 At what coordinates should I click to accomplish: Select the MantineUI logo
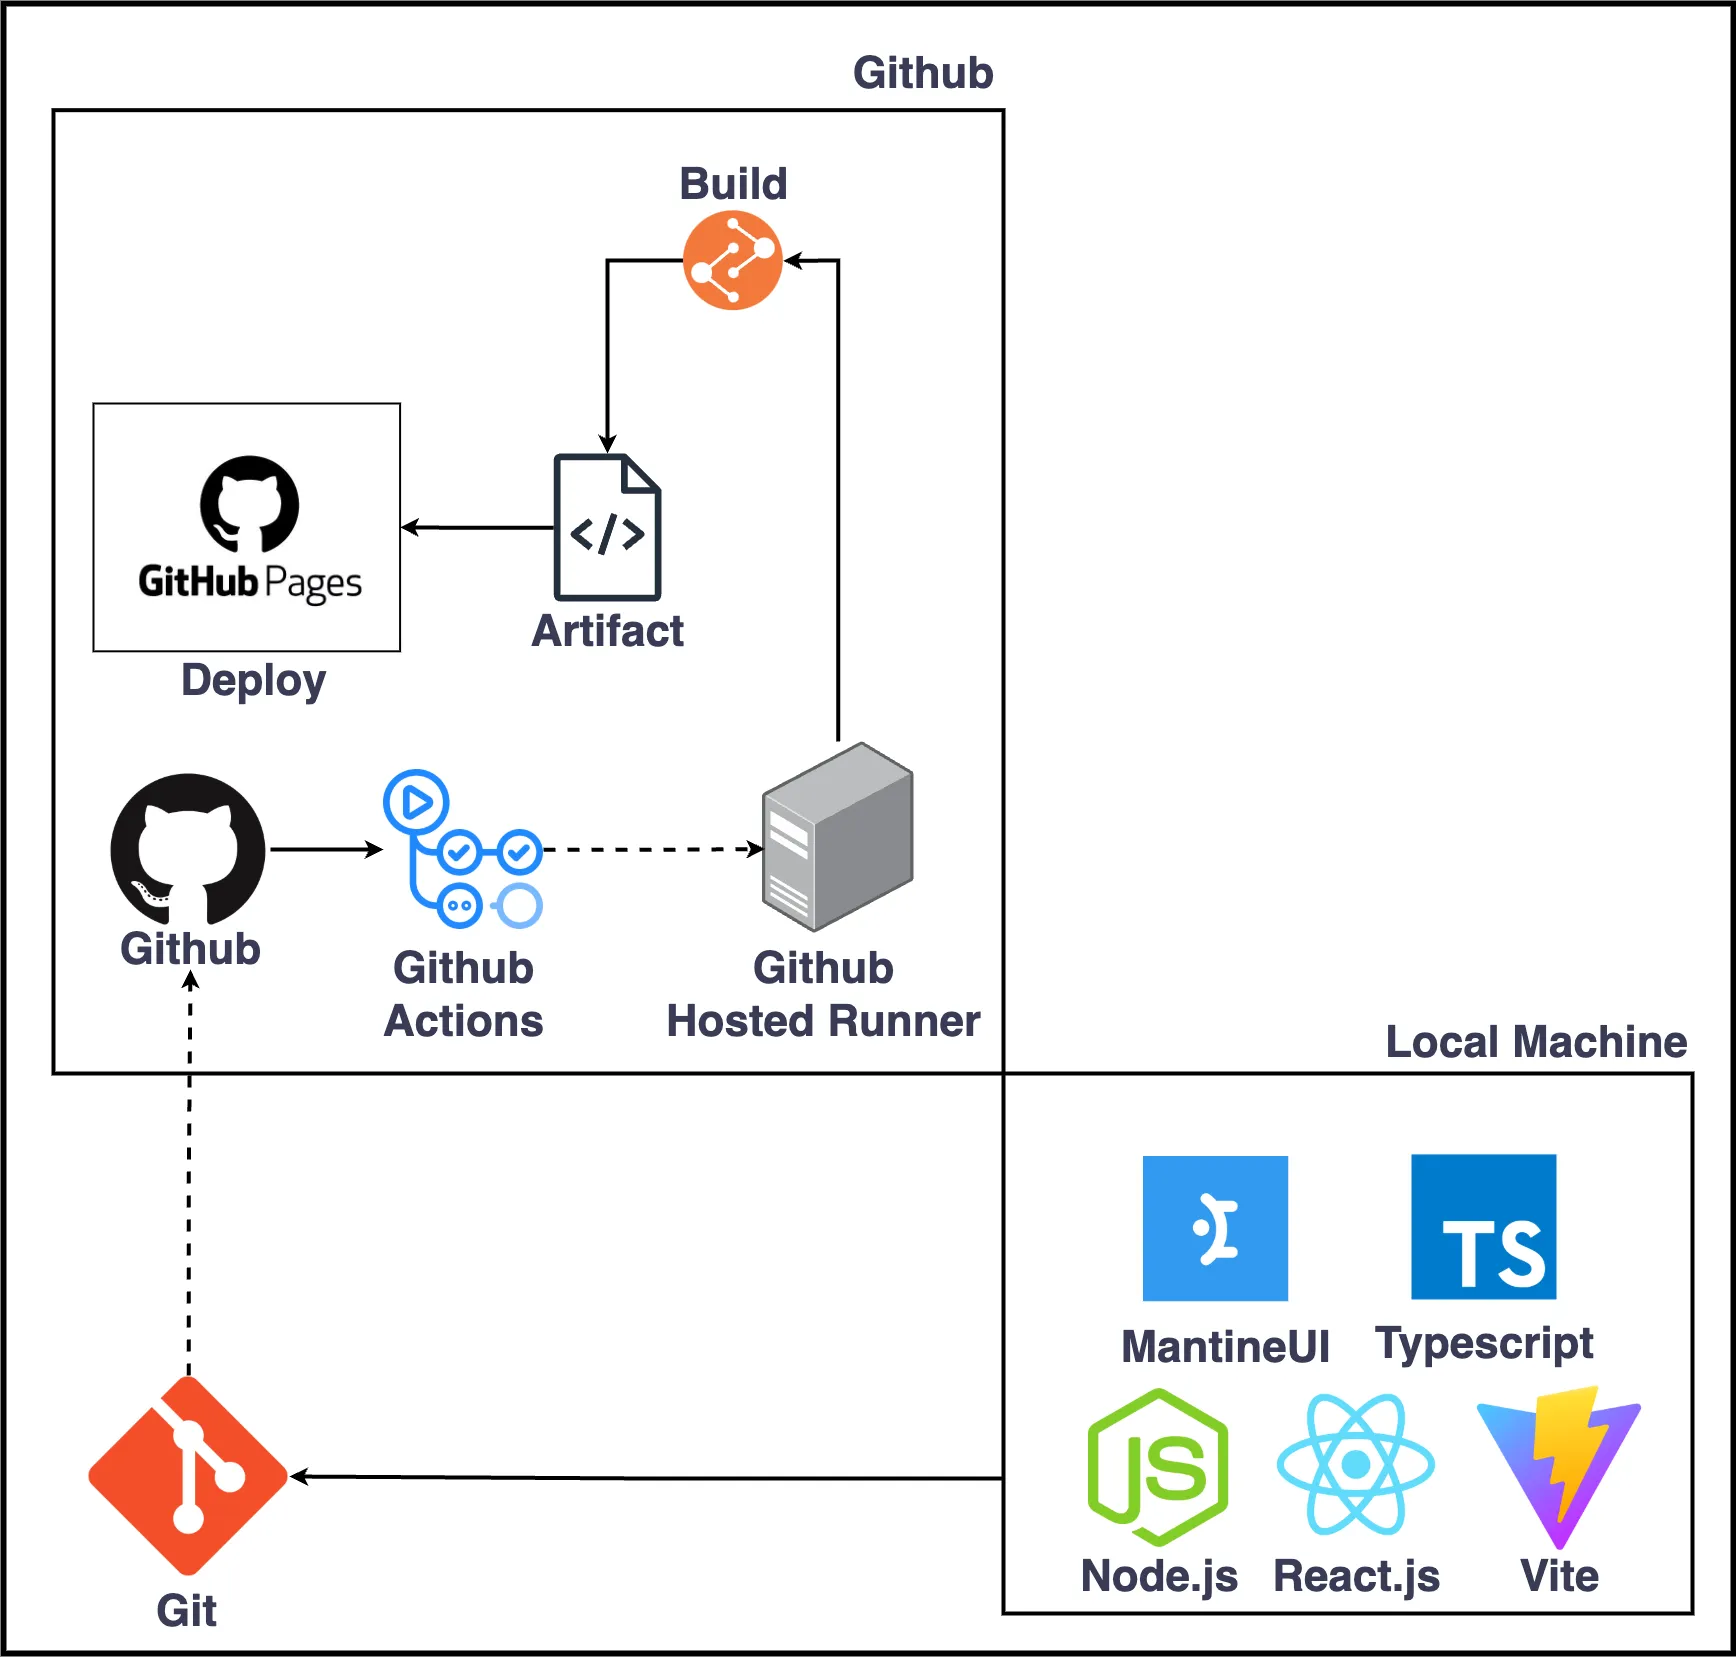tap(1215, 1228)
